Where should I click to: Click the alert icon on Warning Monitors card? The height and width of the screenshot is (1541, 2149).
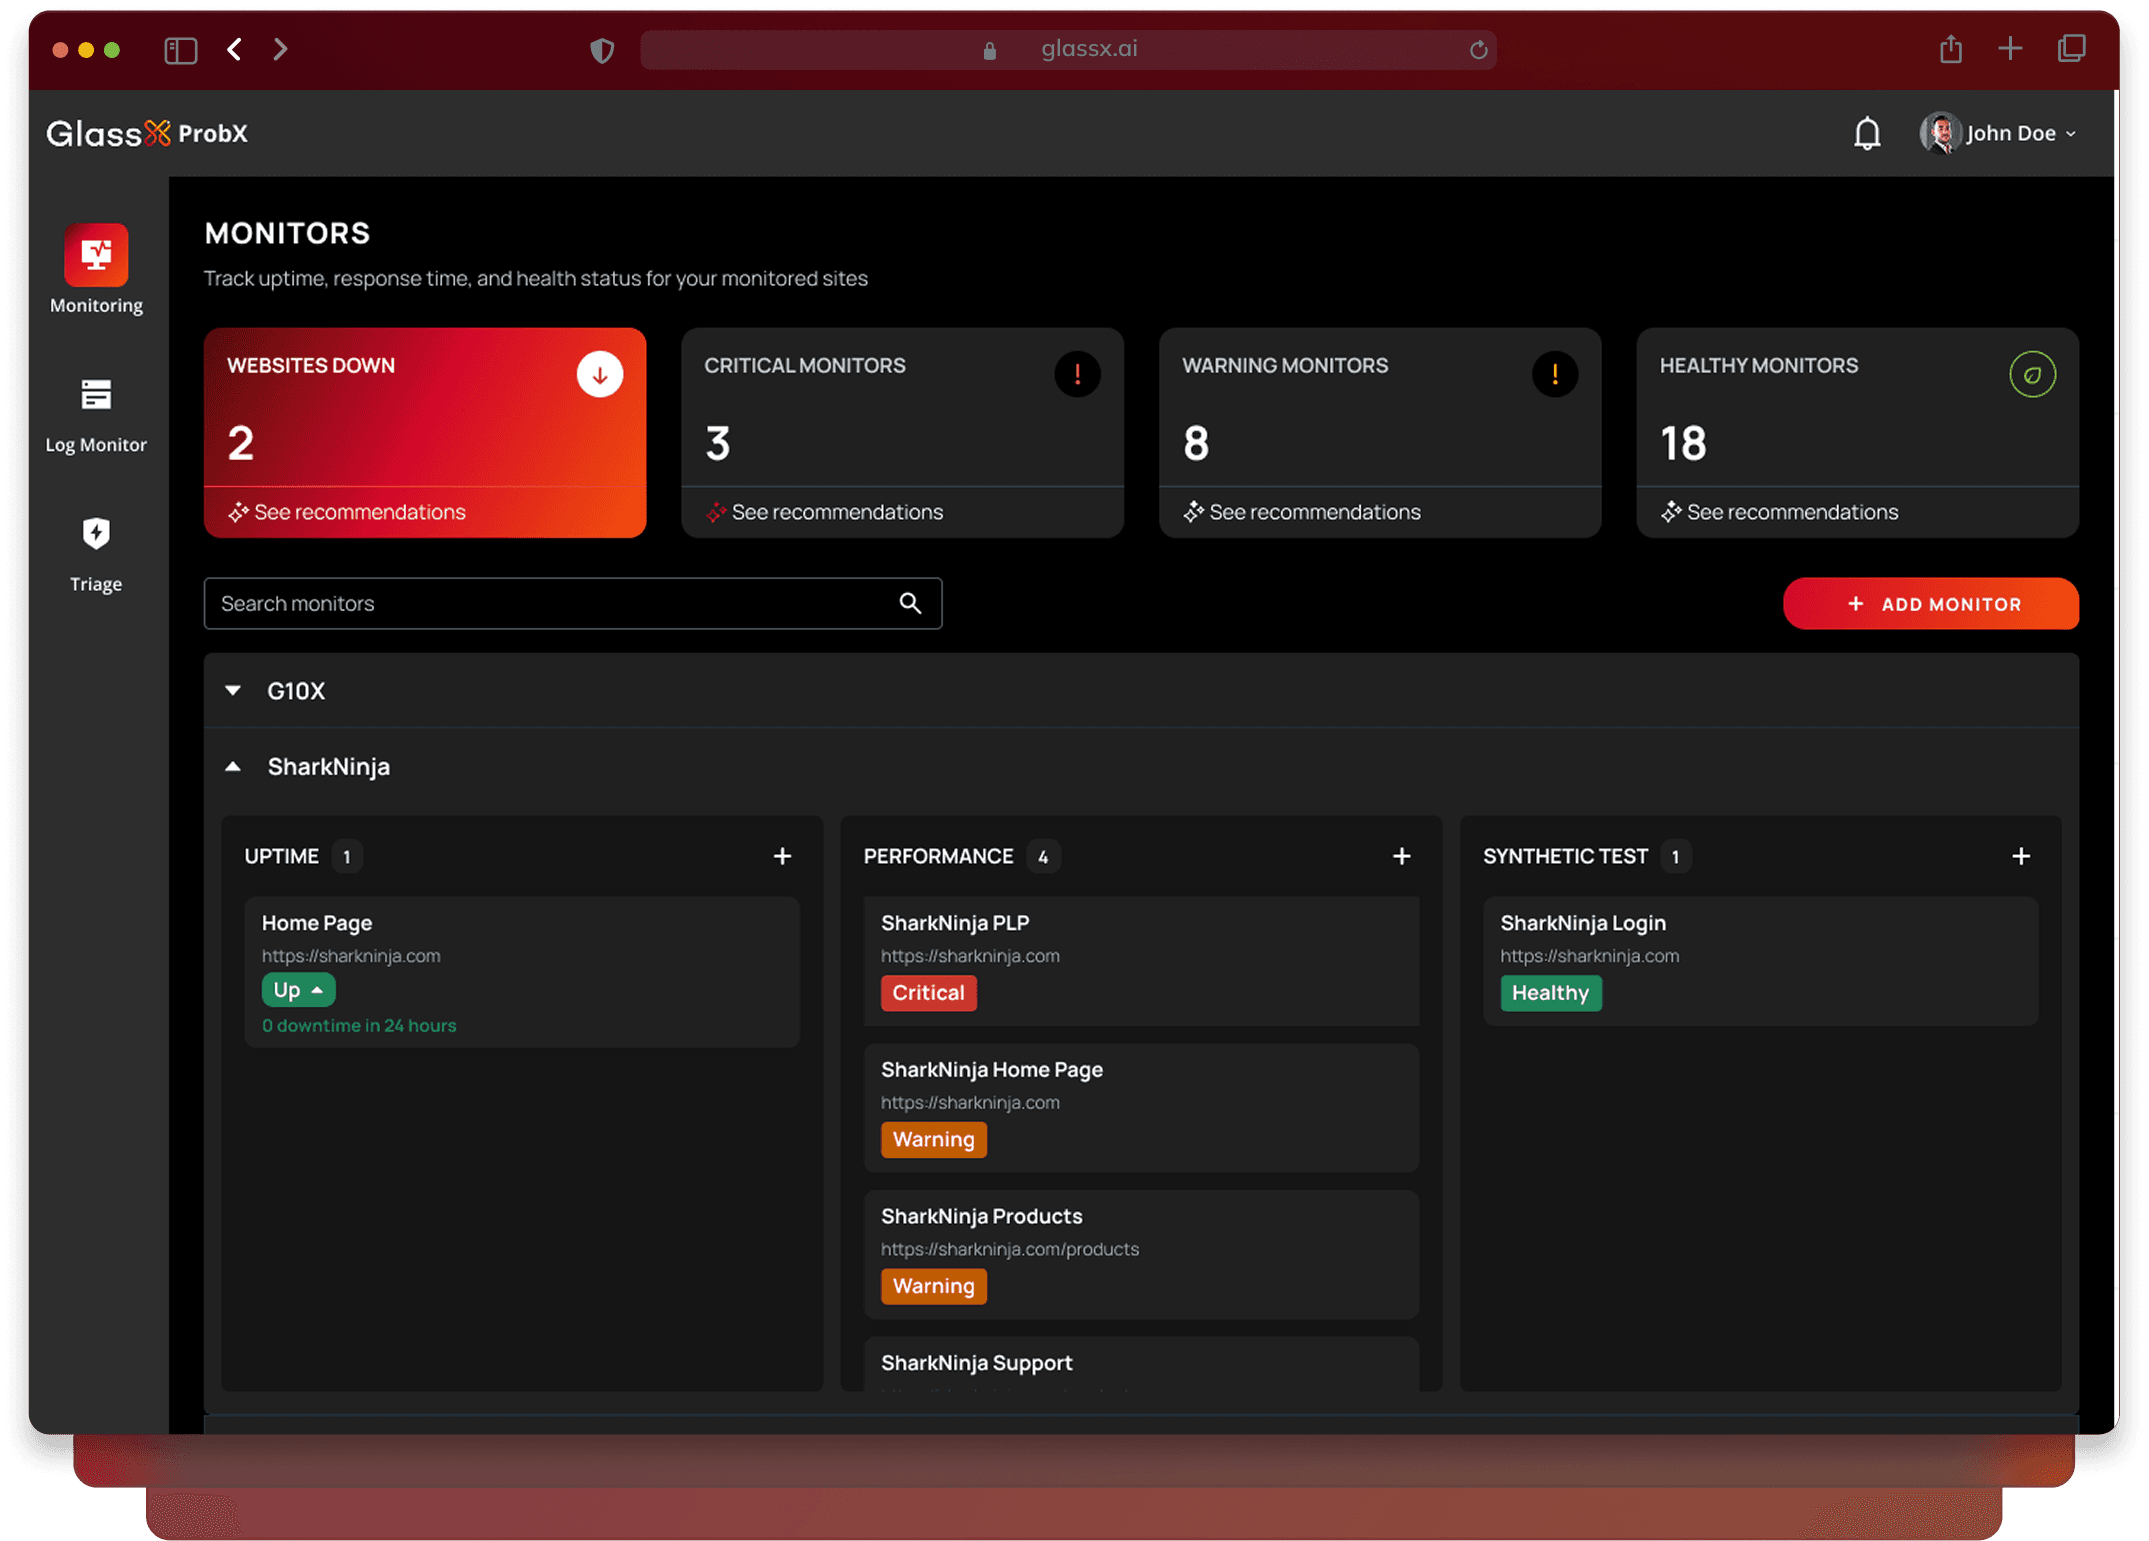pyautogui.click(x=1555, y=375)
